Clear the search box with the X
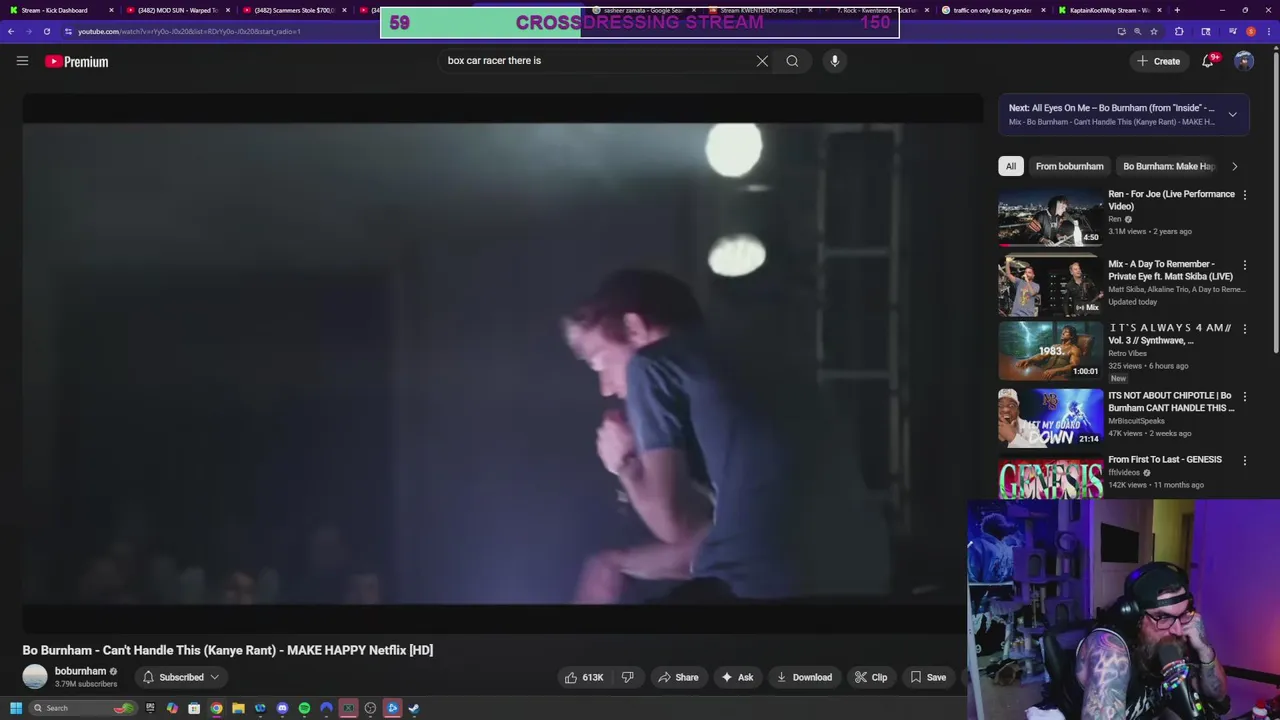The height and width of the screenshot is (720, 1280). [762, 61]
